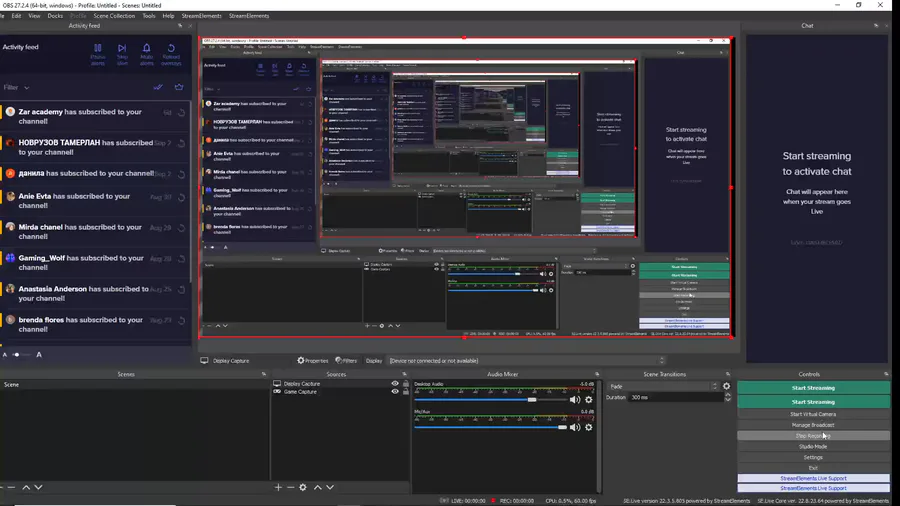Click the top Start Streaming button
The image size is (900, 506).
(813, 388)
